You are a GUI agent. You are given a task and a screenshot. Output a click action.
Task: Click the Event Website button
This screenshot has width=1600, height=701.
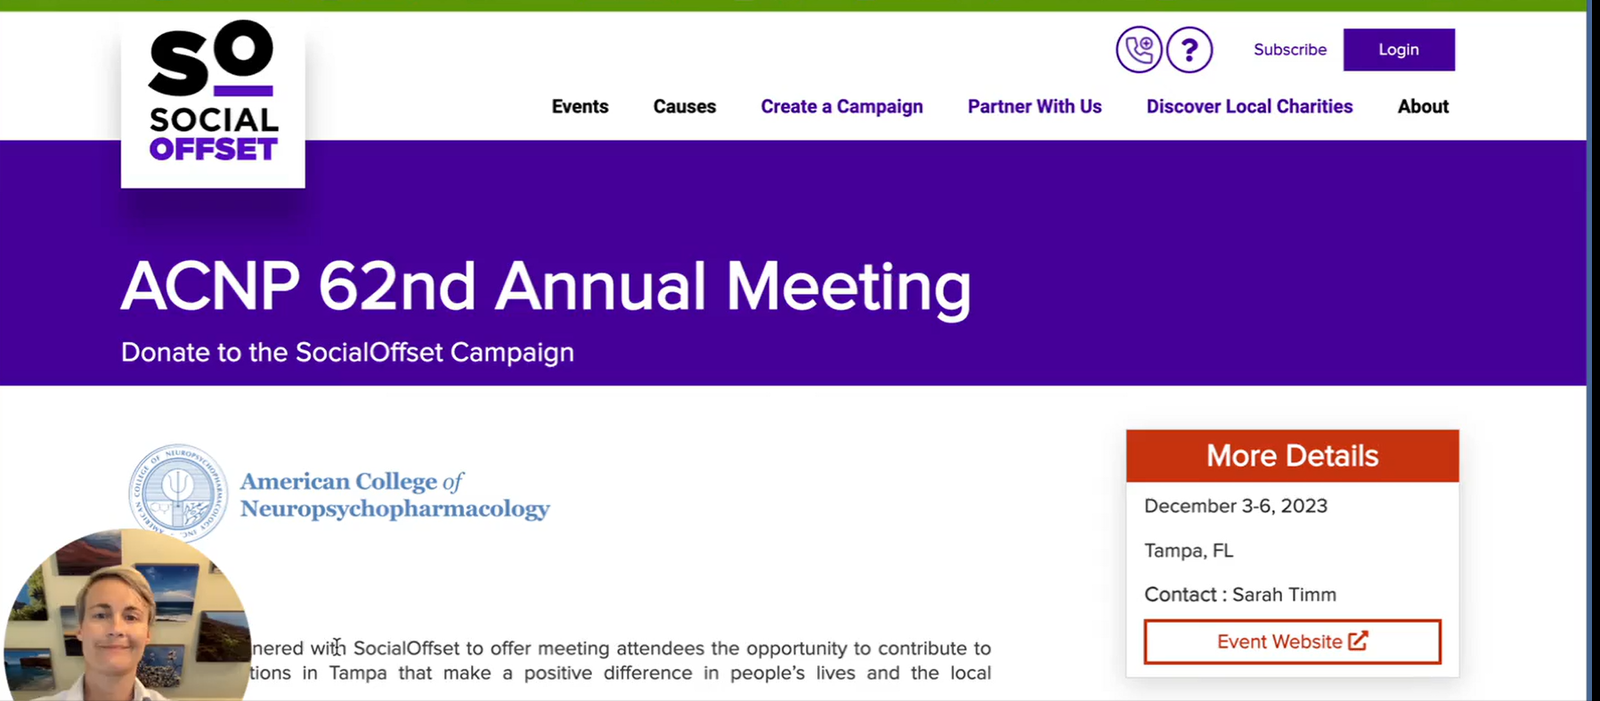[1292, 642]
